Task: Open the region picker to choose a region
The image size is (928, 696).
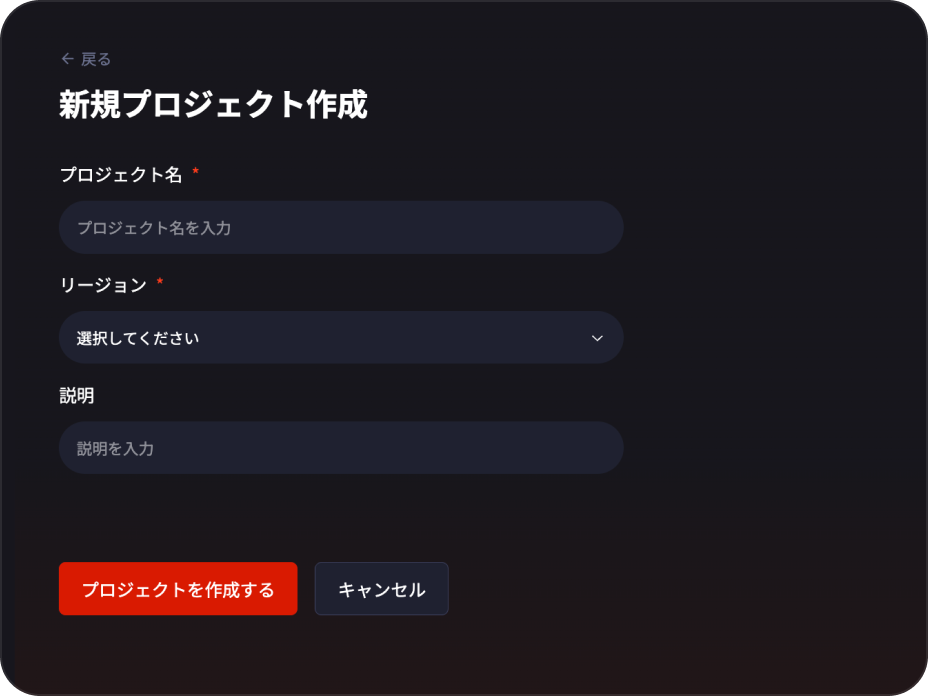Action: [340, 338]
